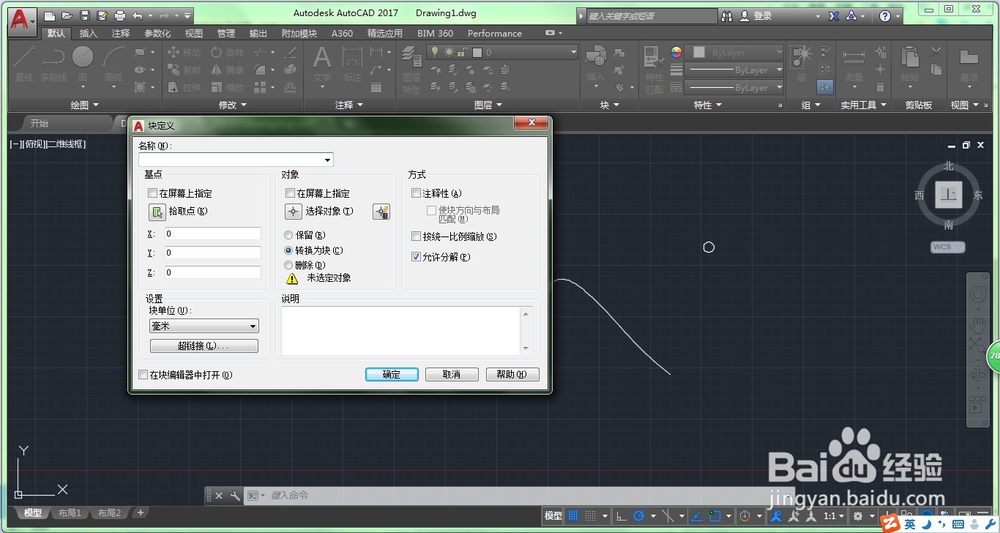
Task: Expand the 修改 panel dropdown
Action: [x=233, y=105]
